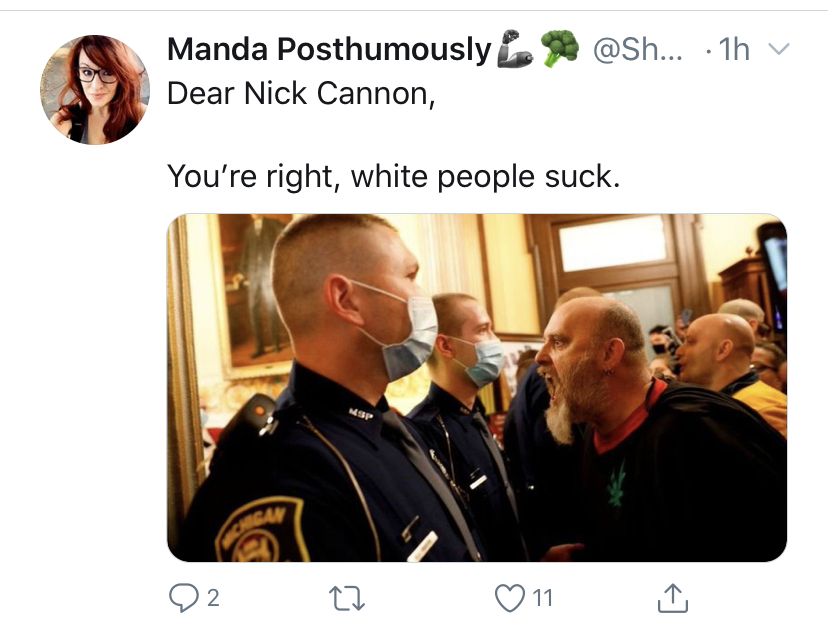Open the red-haired user's profile avatar
The width and height of the screenshot is (828, 622).
95,89
